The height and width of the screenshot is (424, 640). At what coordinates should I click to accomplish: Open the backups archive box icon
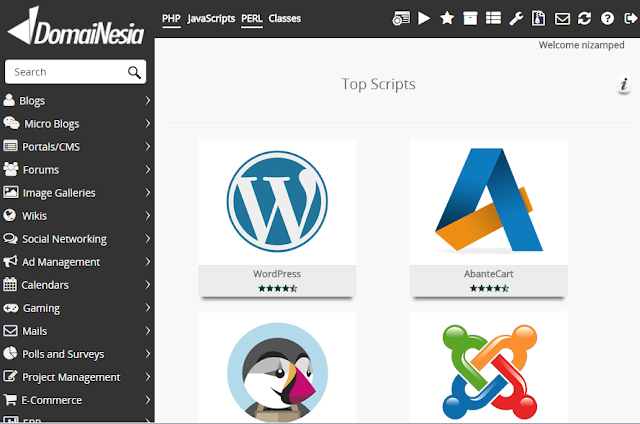(470, 18)
